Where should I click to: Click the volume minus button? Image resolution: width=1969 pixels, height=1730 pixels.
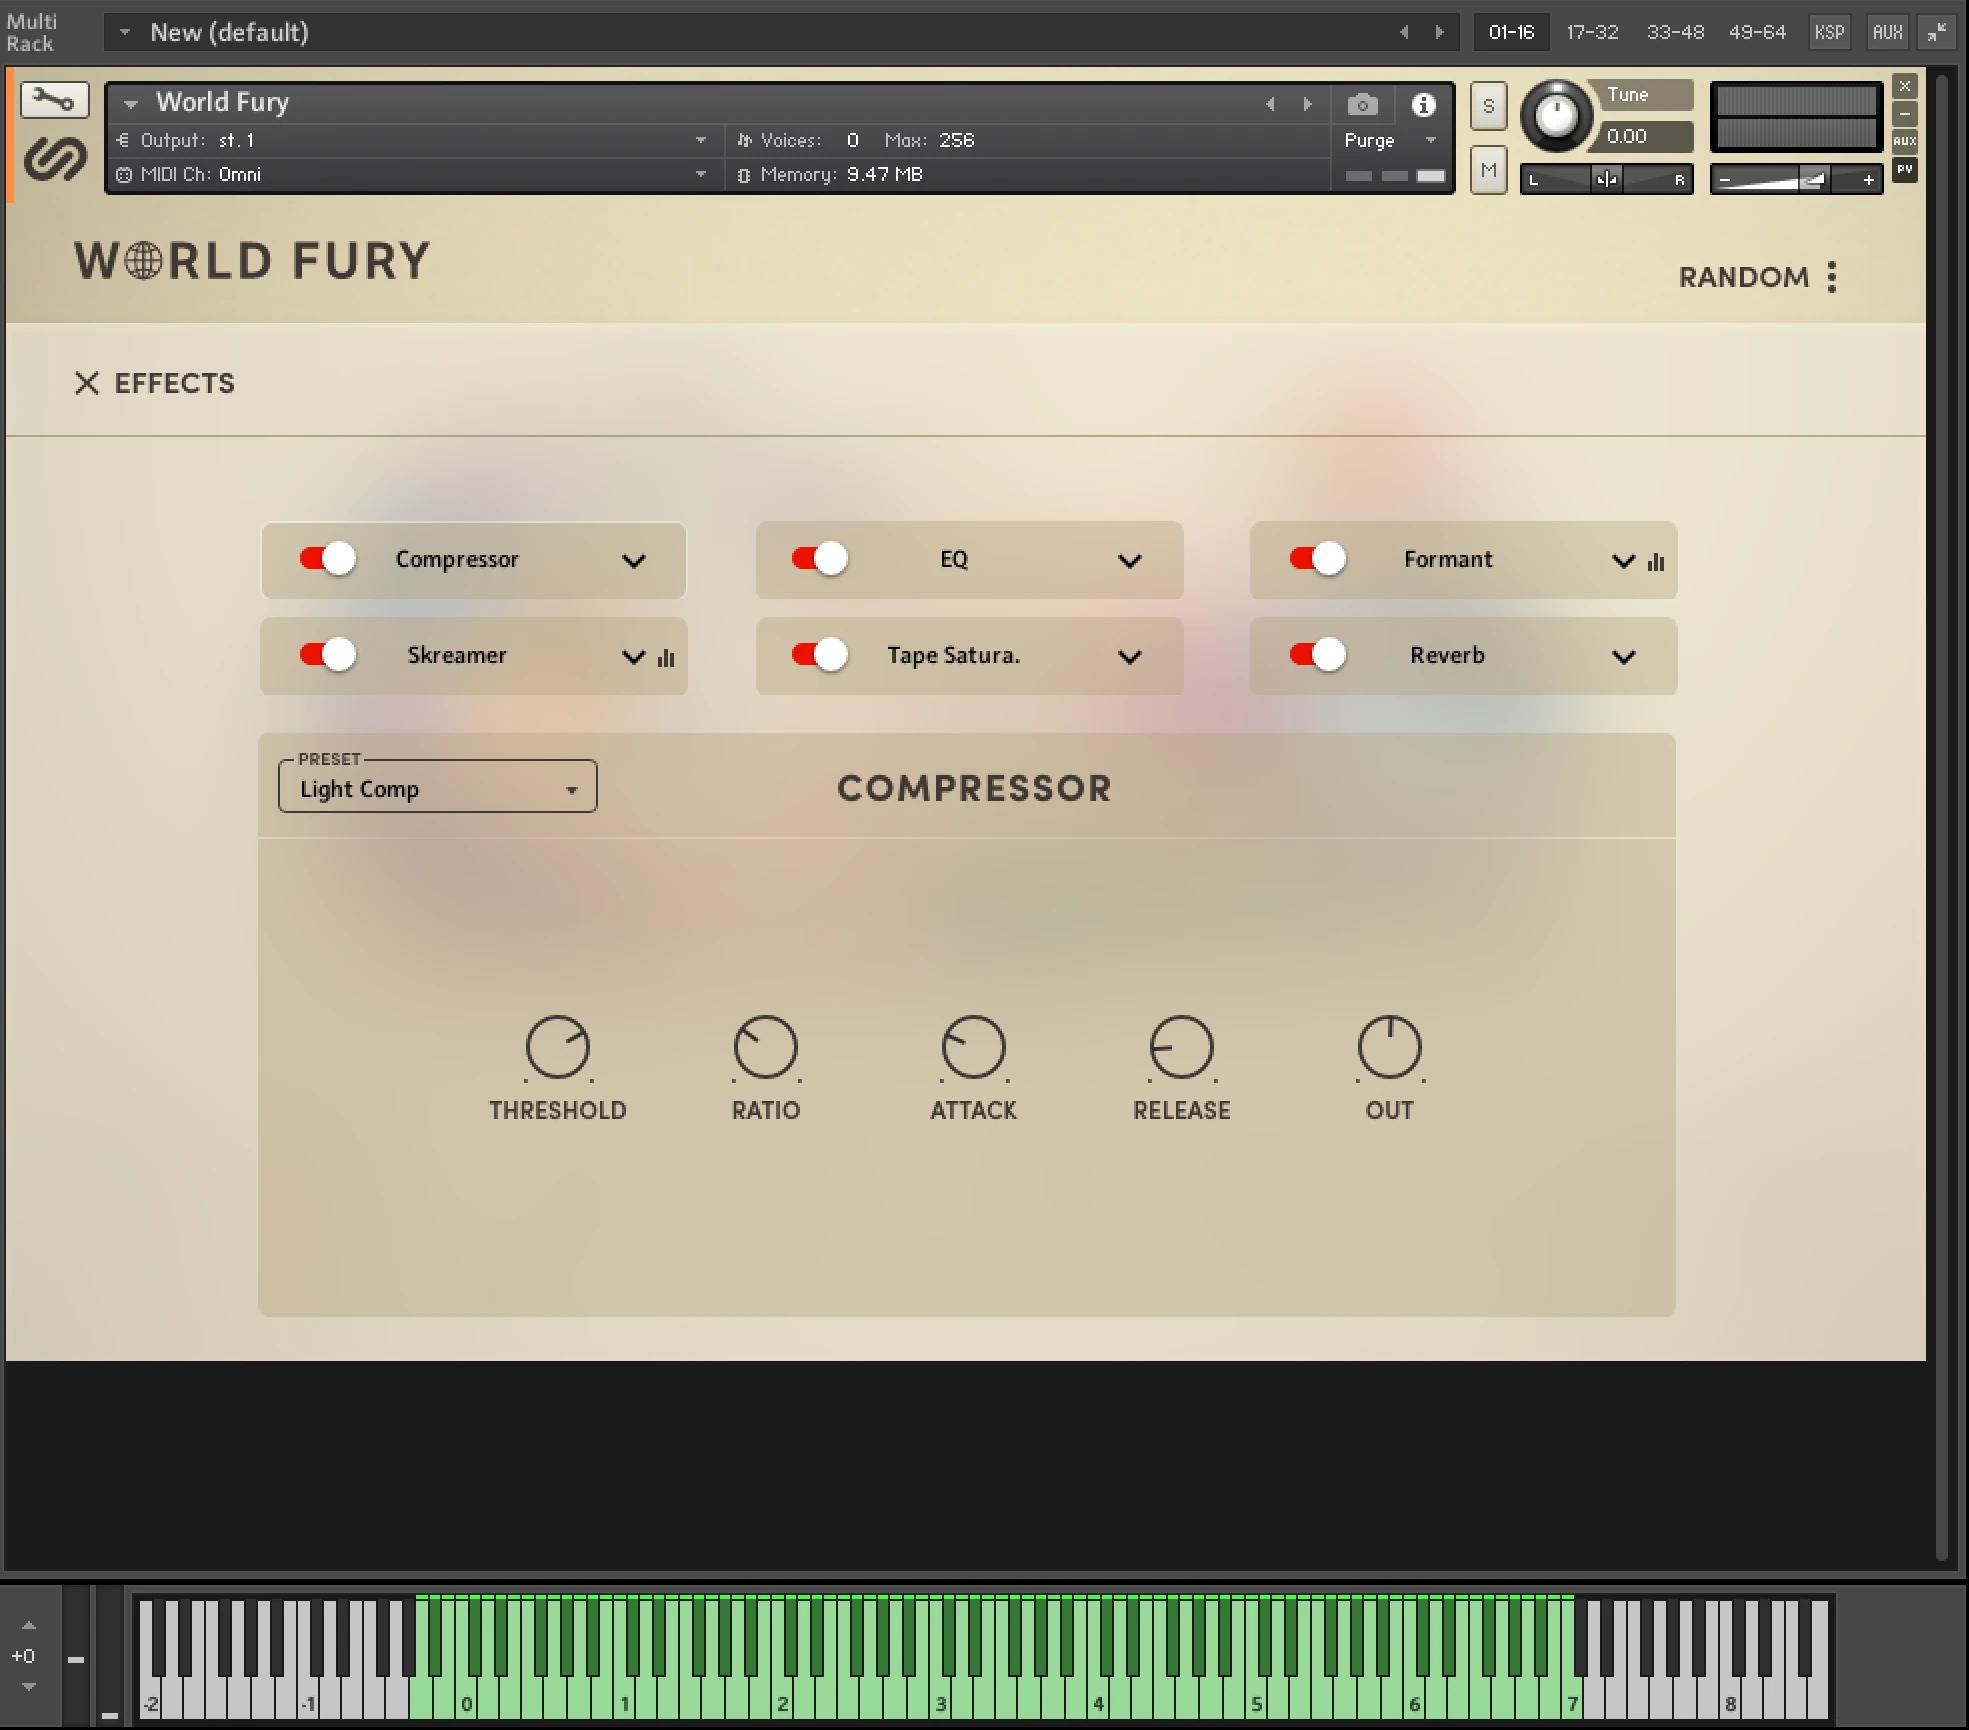[x=1725, y=180]
